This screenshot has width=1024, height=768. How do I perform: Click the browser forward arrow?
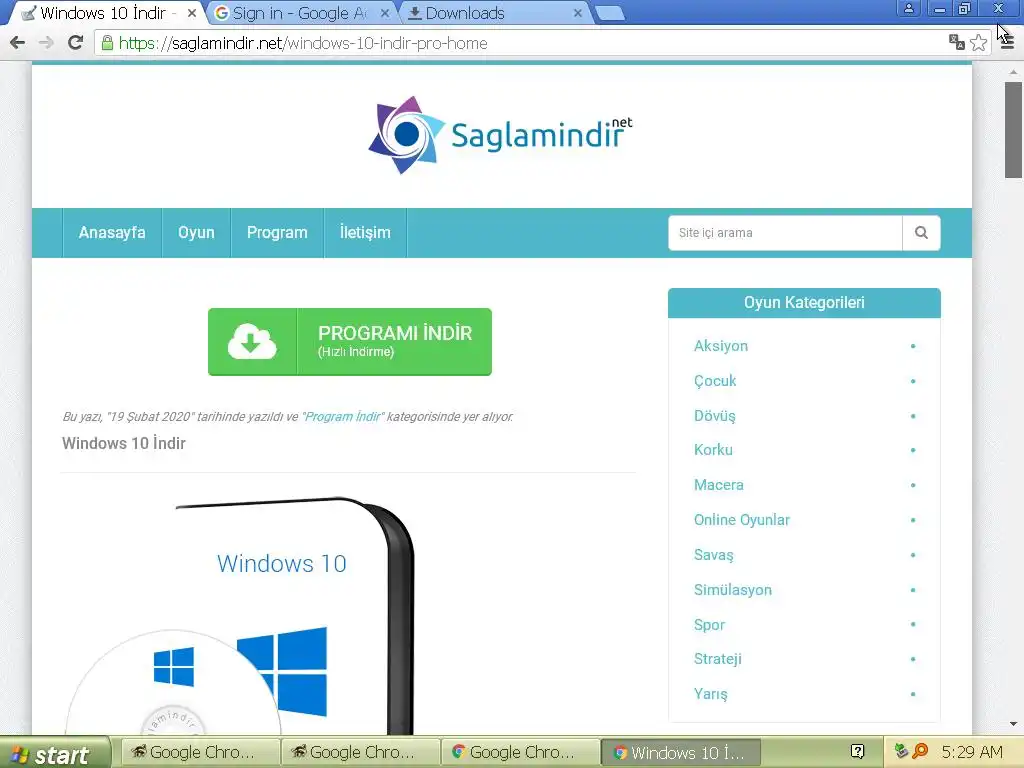coord(46,43)
